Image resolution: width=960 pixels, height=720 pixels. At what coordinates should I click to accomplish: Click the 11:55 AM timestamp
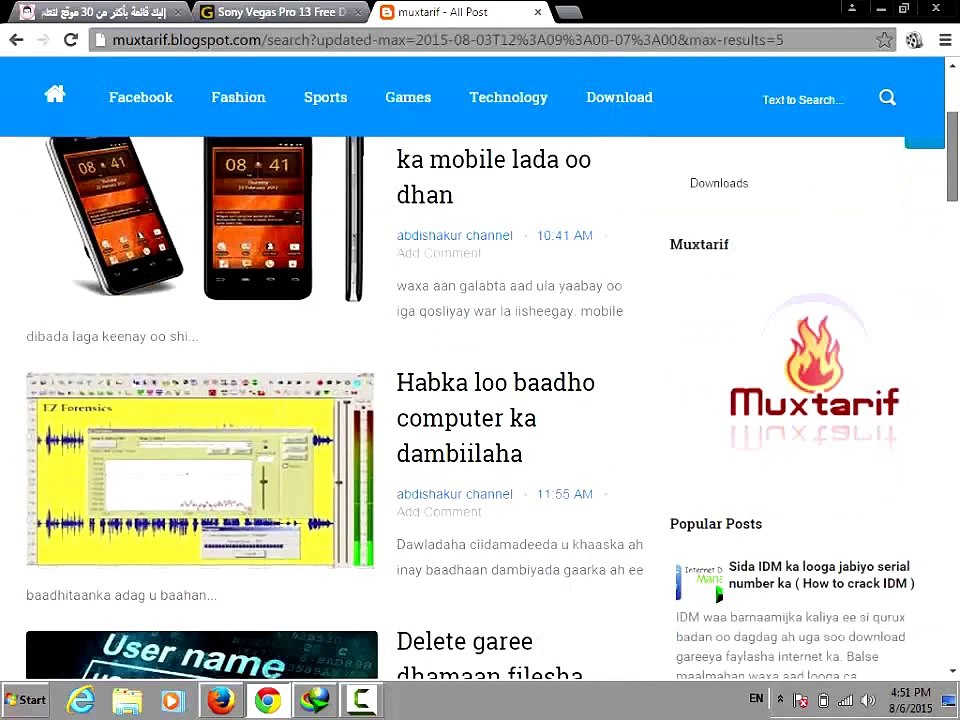coord(564,494)
